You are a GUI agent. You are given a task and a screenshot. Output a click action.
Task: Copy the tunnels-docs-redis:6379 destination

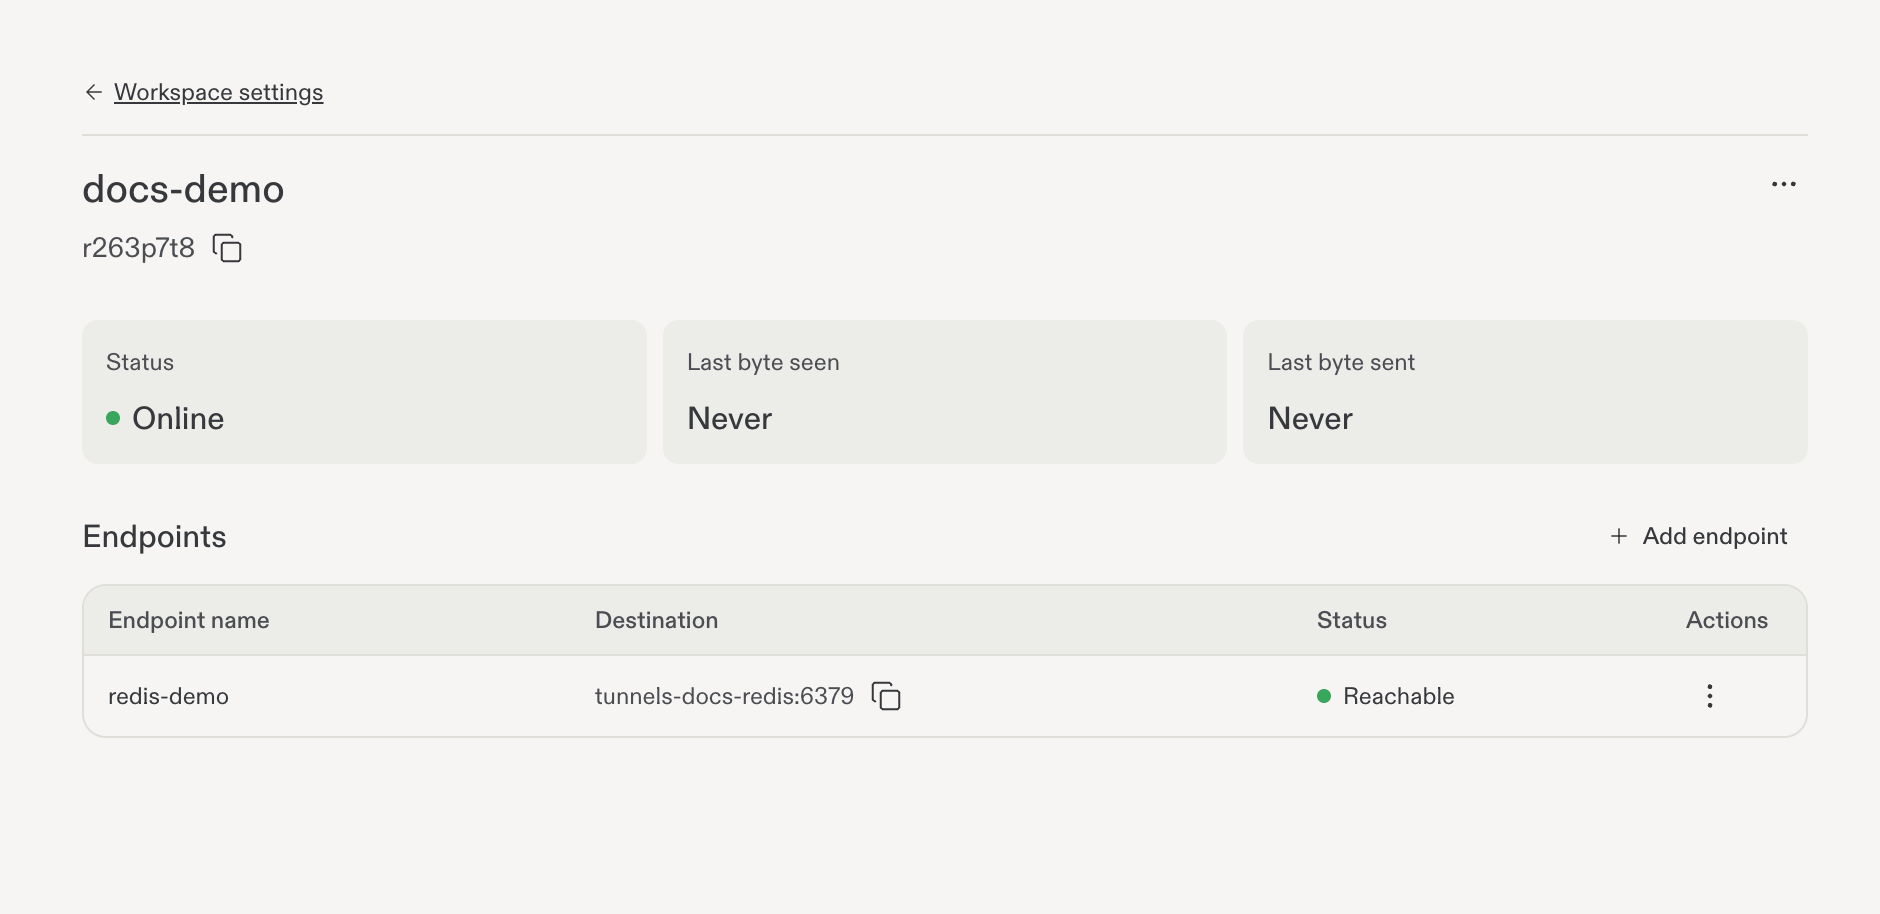click(x=886, y=696)
